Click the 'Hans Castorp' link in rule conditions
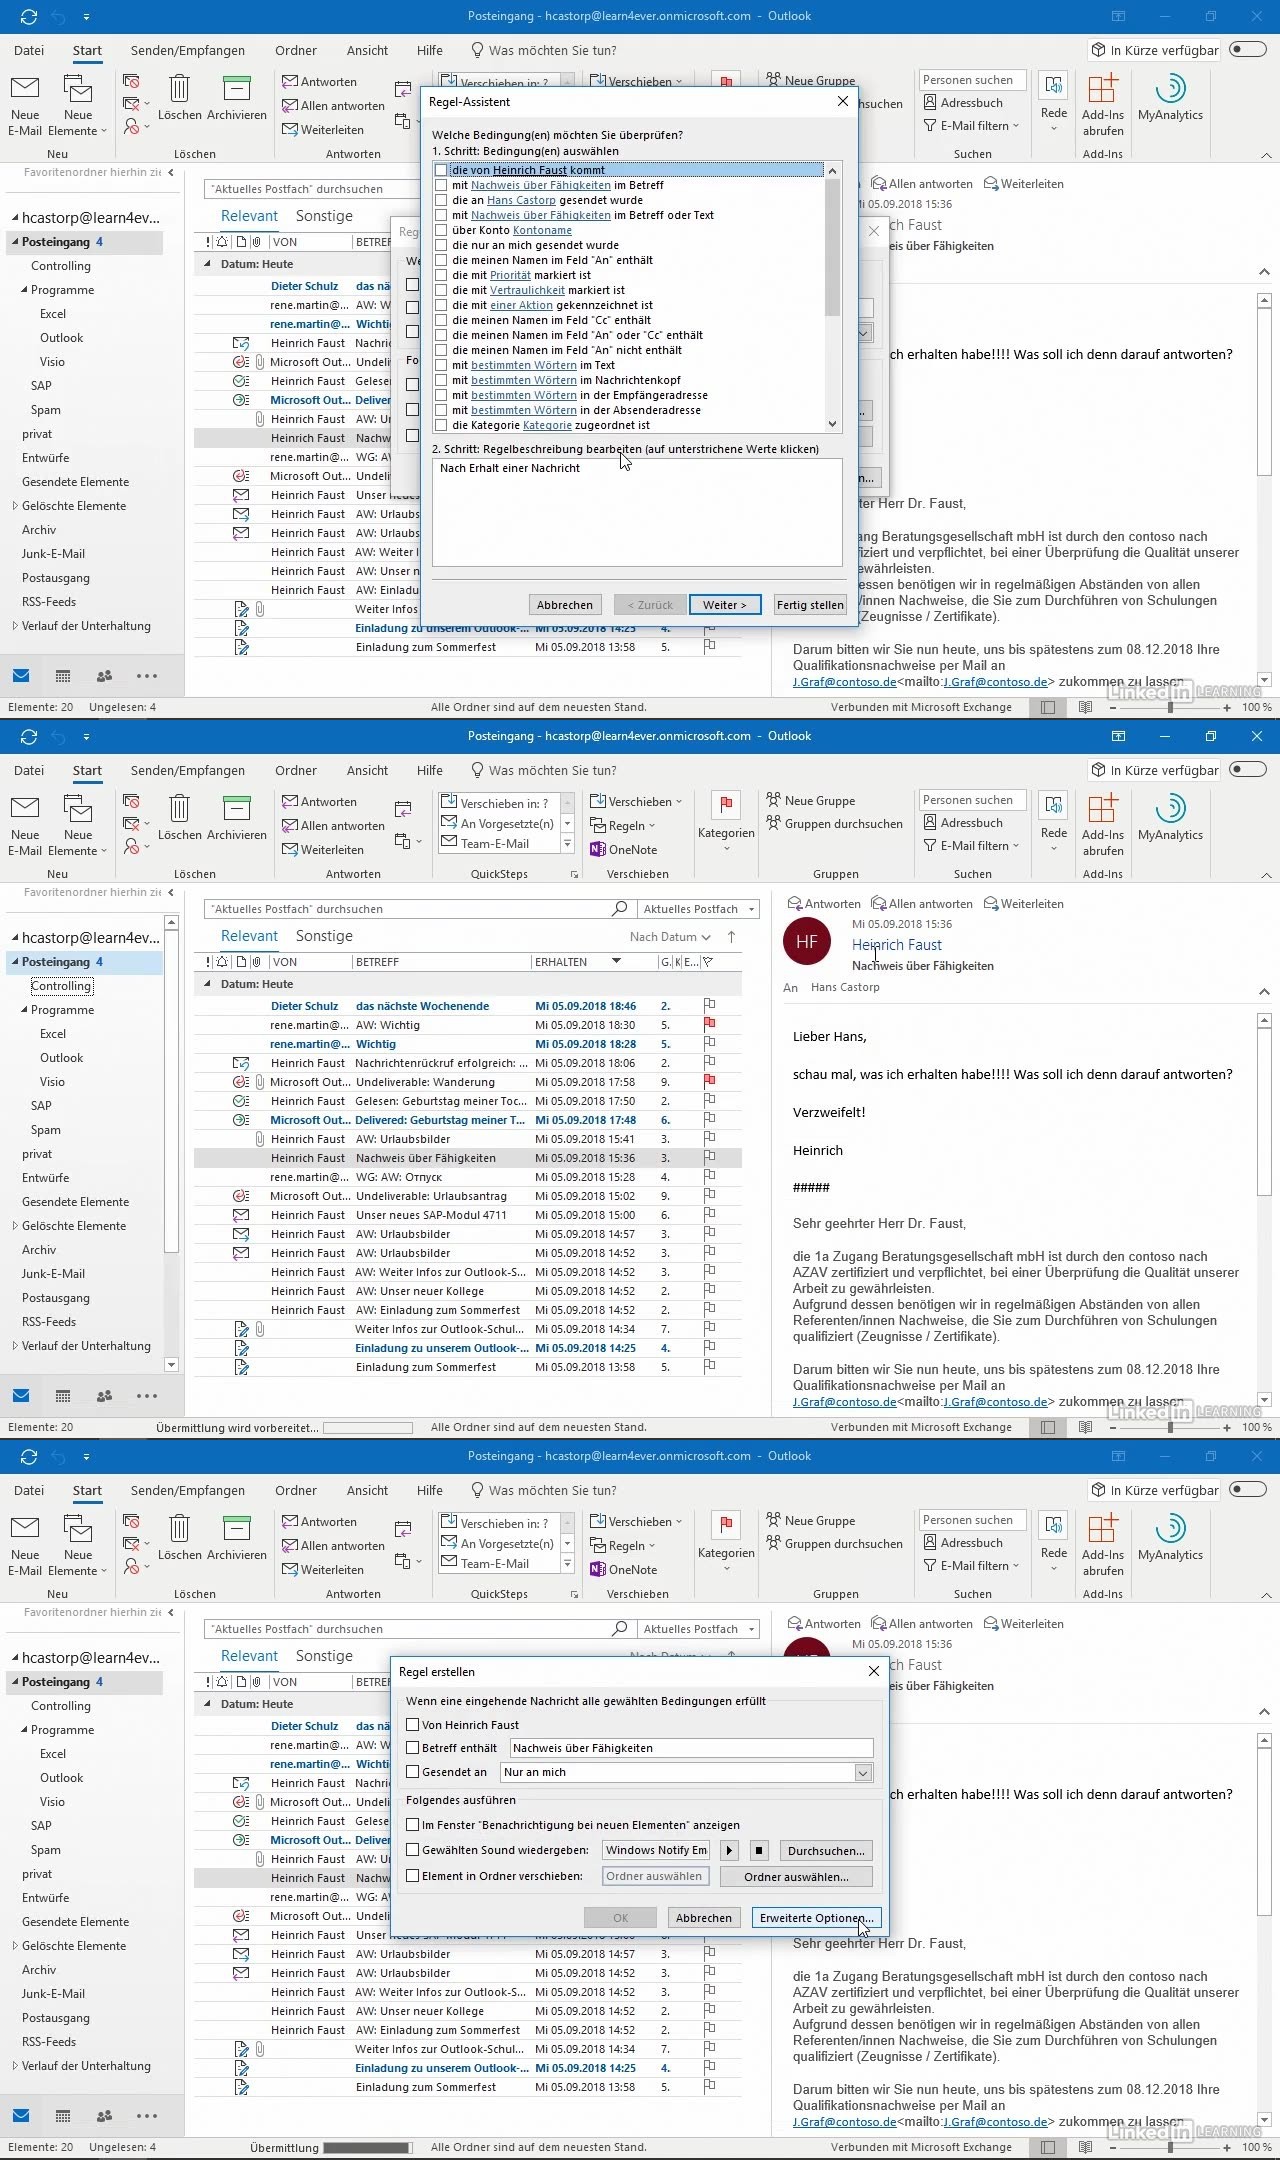 pos(521,200)
